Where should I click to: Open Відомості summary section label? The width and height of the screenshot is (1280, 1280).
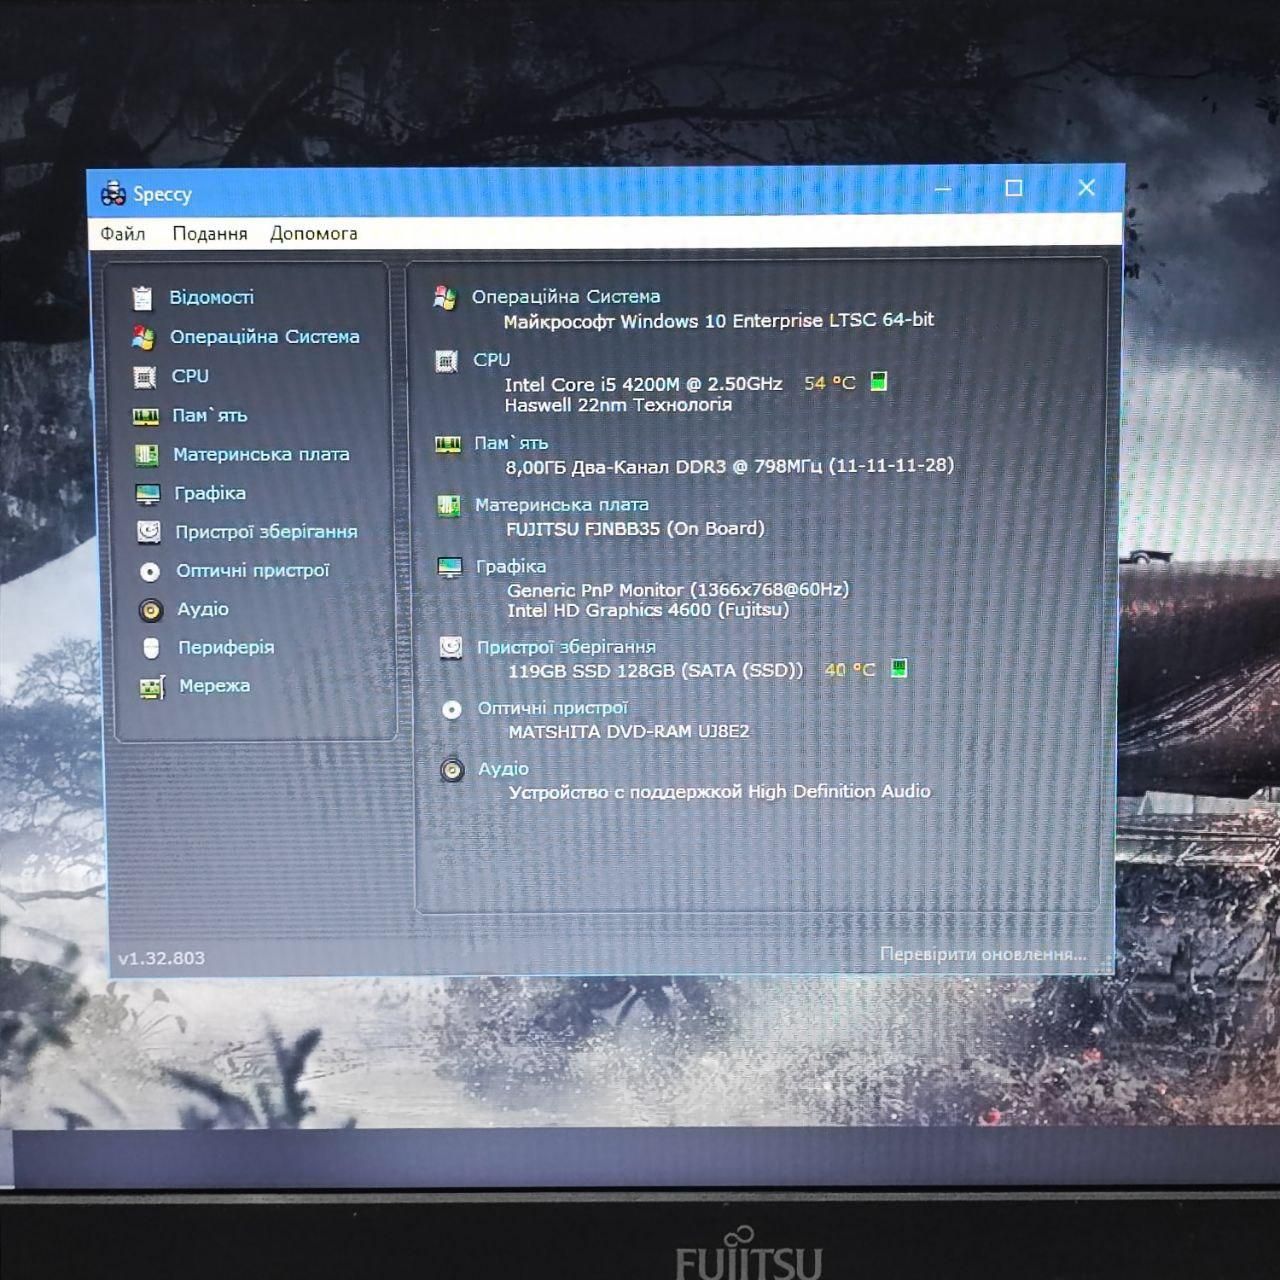(x=211, y=297)
